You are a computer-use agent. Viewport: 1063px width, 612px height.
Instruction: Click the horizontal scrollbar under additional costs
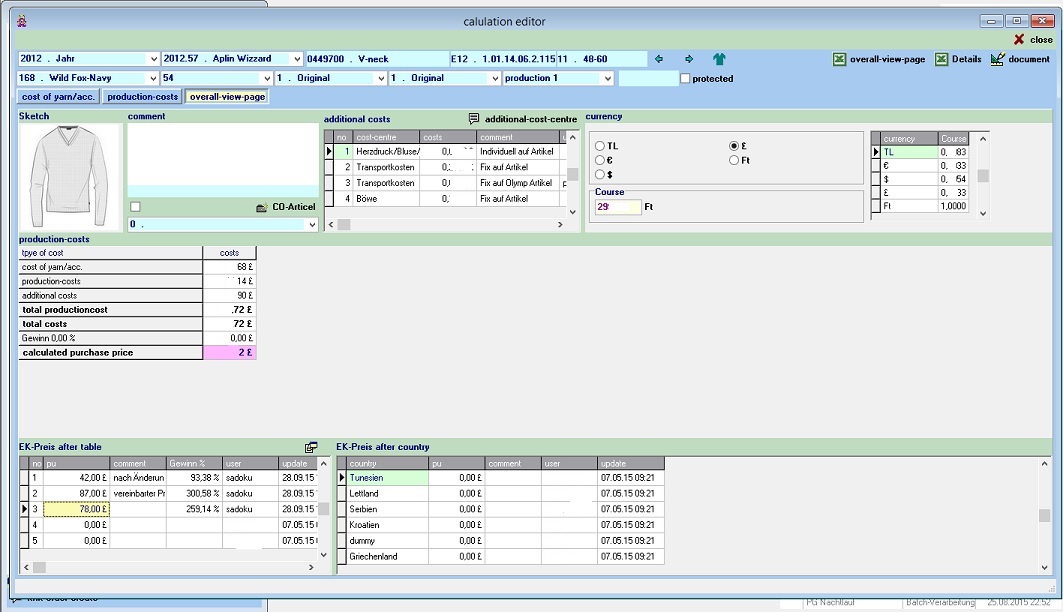pyautogui.click(x=448, y=225)
